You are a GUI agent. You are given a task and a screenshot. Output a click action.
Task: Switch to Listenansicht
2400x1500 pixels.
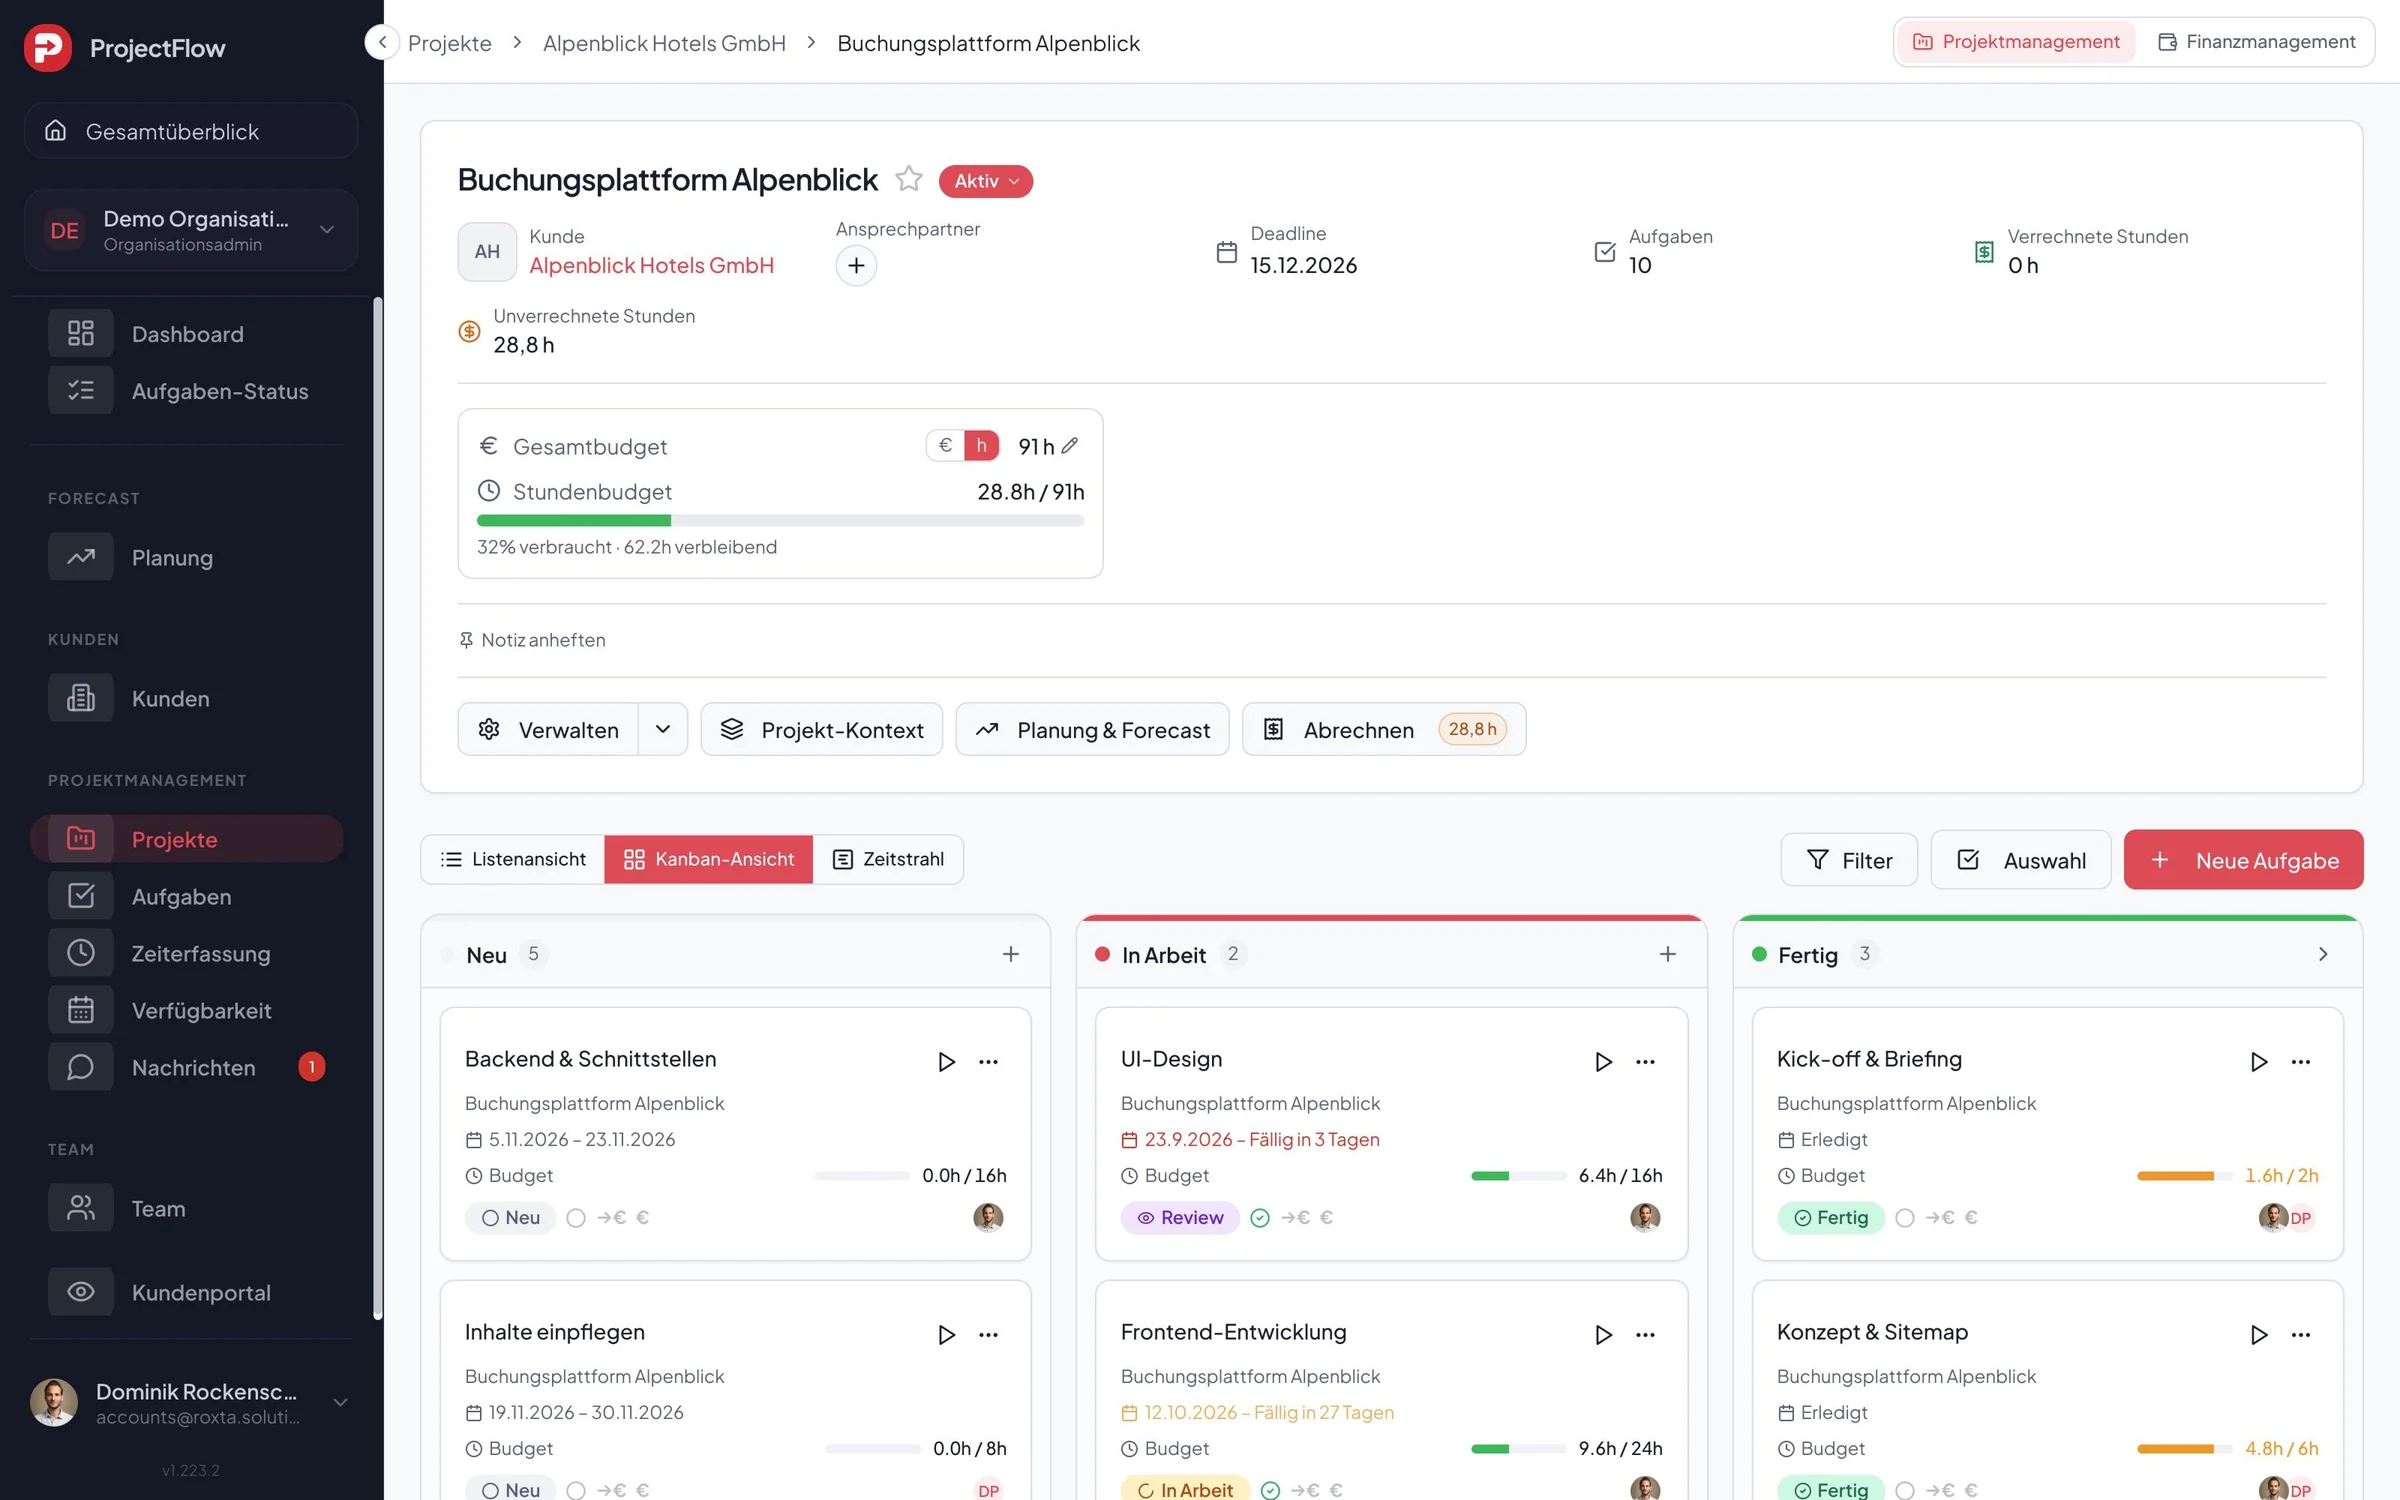pyautogui.click(x=513, y=859)
